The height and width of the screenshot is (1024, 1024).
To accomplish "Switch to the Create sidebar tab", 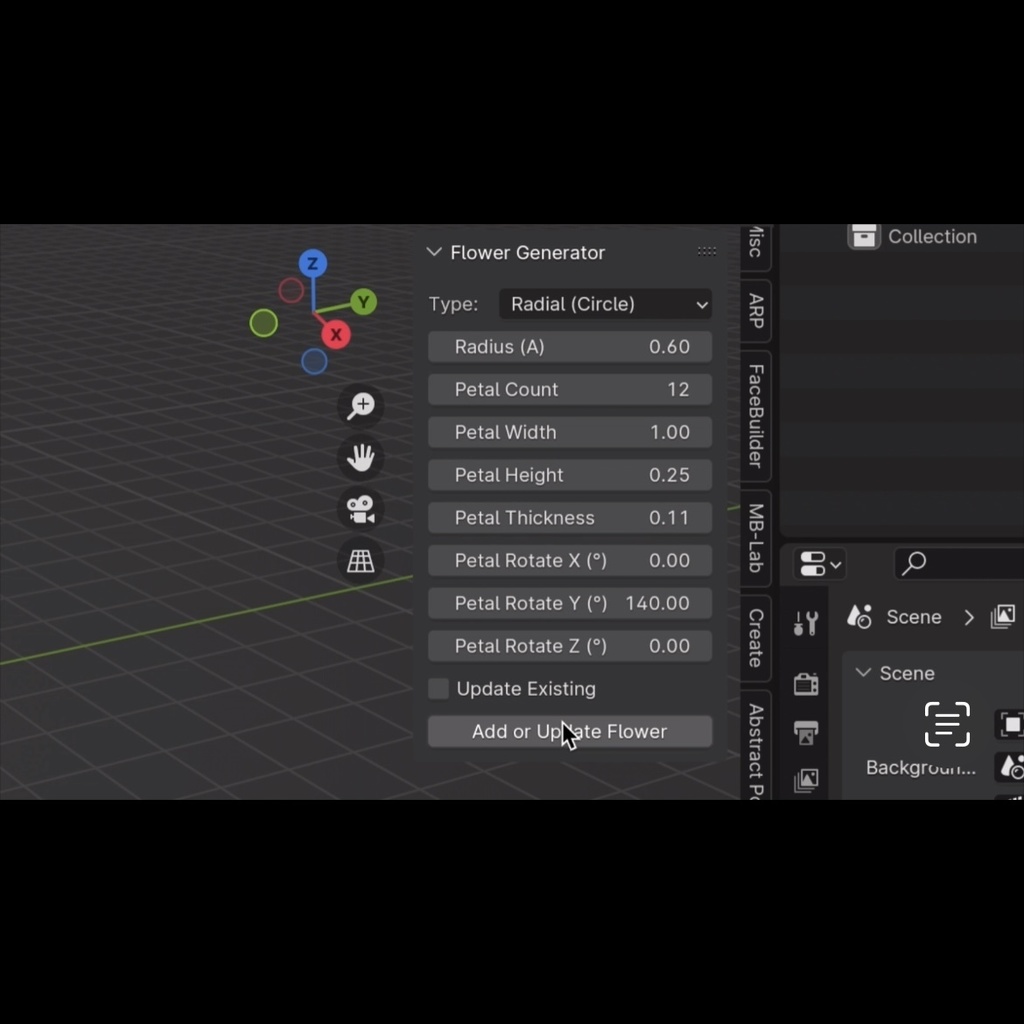I will (753, 640).
